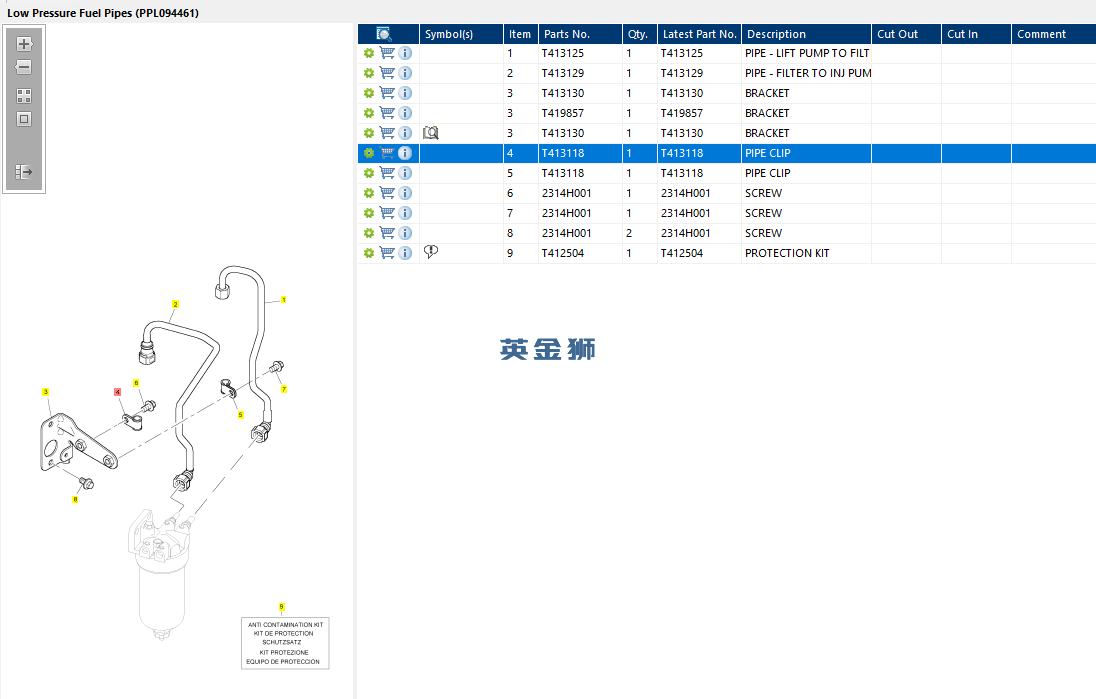Image resolution: width=1096 pixels, height=699 pixels.
Task: Sort by the Parts No. column header
Action: coord(580,34)
